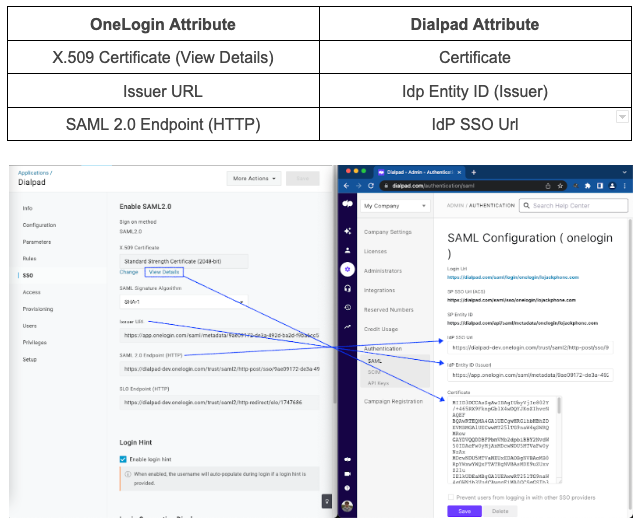Select the Info tab in OneLogin sidebar

click(27, 208)
